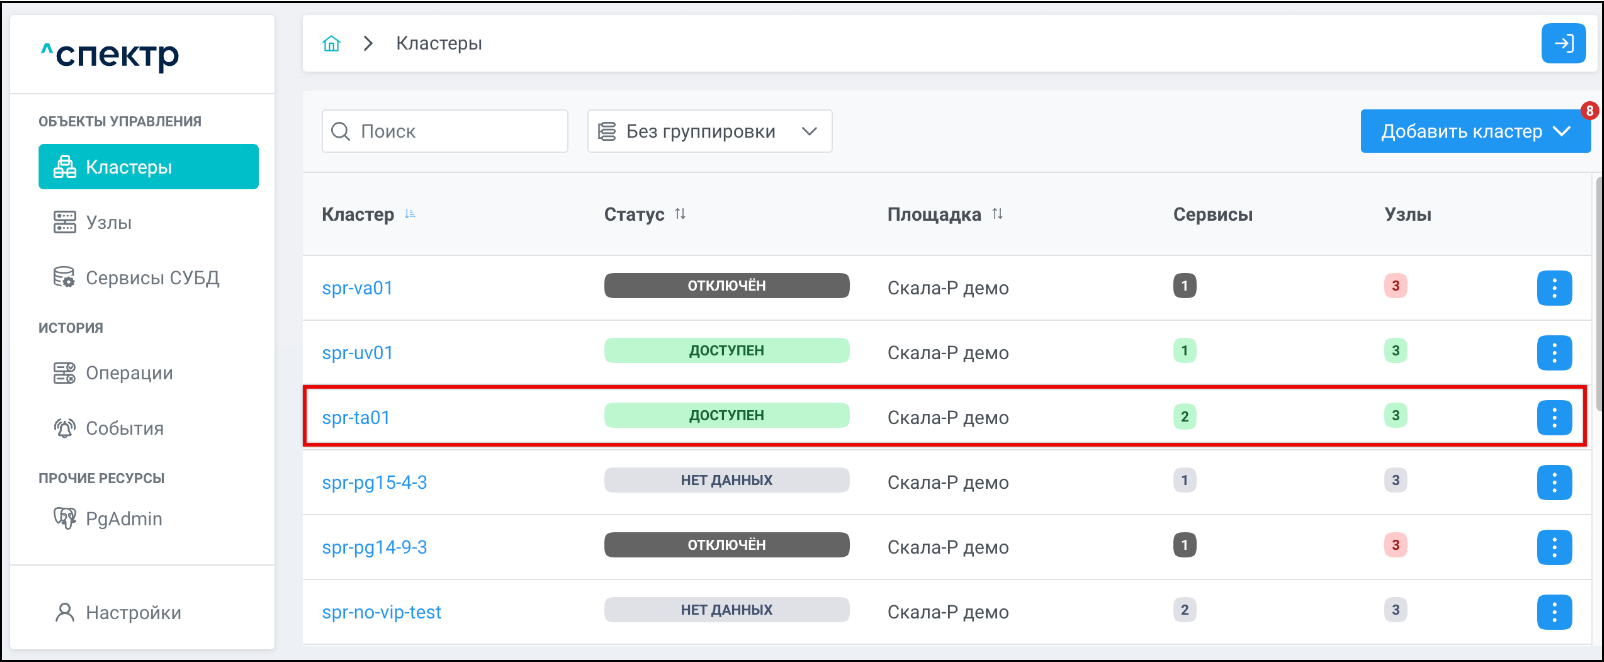Screen dimensions: 1604x662
Task: Sort clusters by Статус column arrows
Action: (680, 214)
